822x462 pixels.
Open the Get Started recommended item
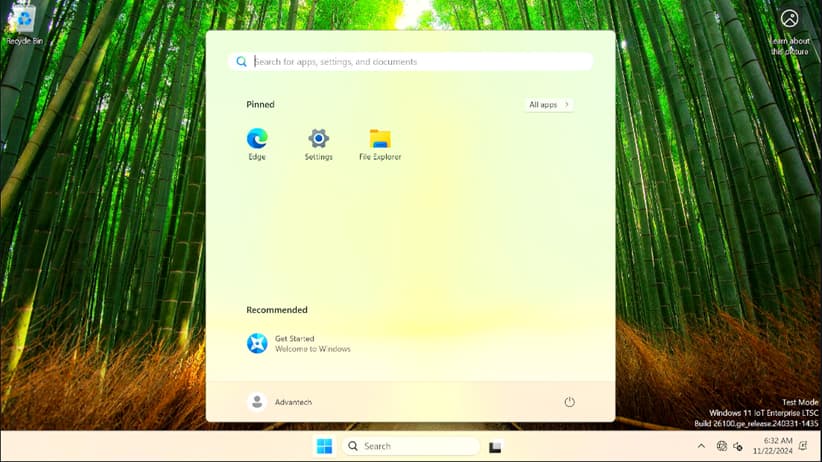[x=298, y=343]
